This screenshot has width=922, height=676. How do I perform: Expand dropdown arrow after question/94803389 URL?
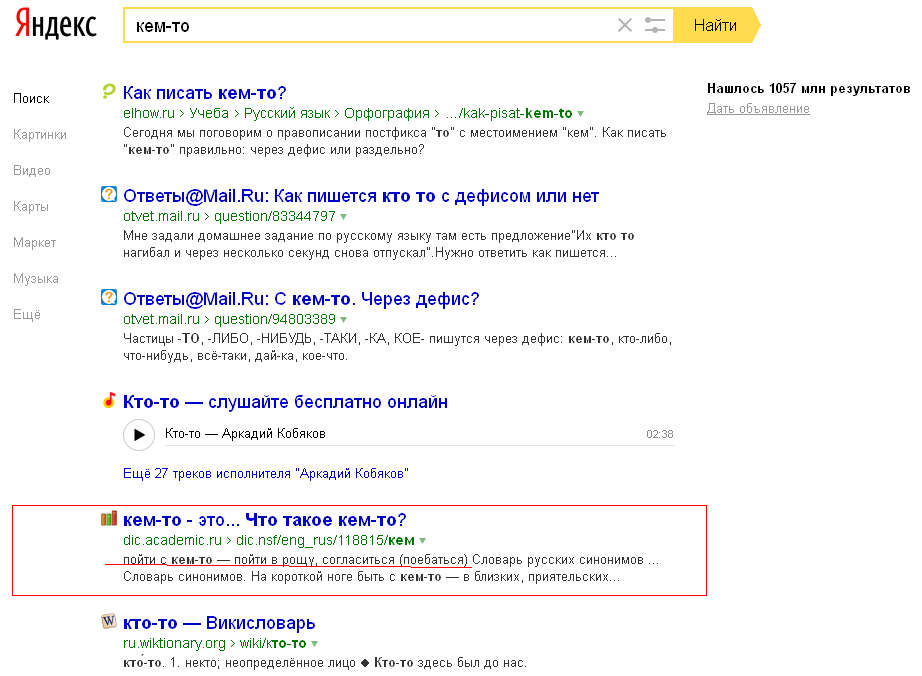pos(343,320)
